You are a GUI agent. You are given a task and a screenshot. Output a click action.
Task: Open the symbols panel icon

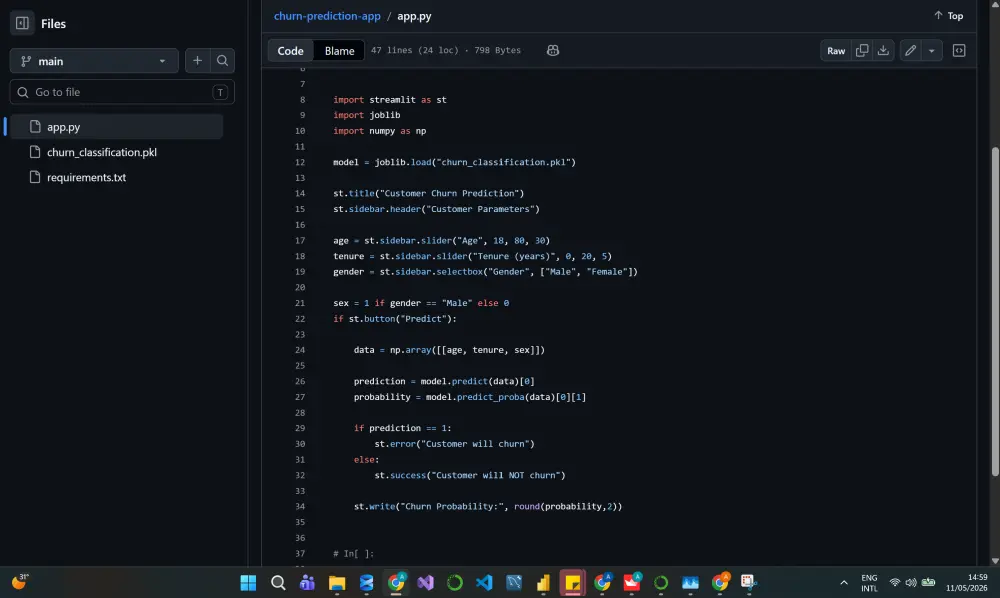[959, 50]
